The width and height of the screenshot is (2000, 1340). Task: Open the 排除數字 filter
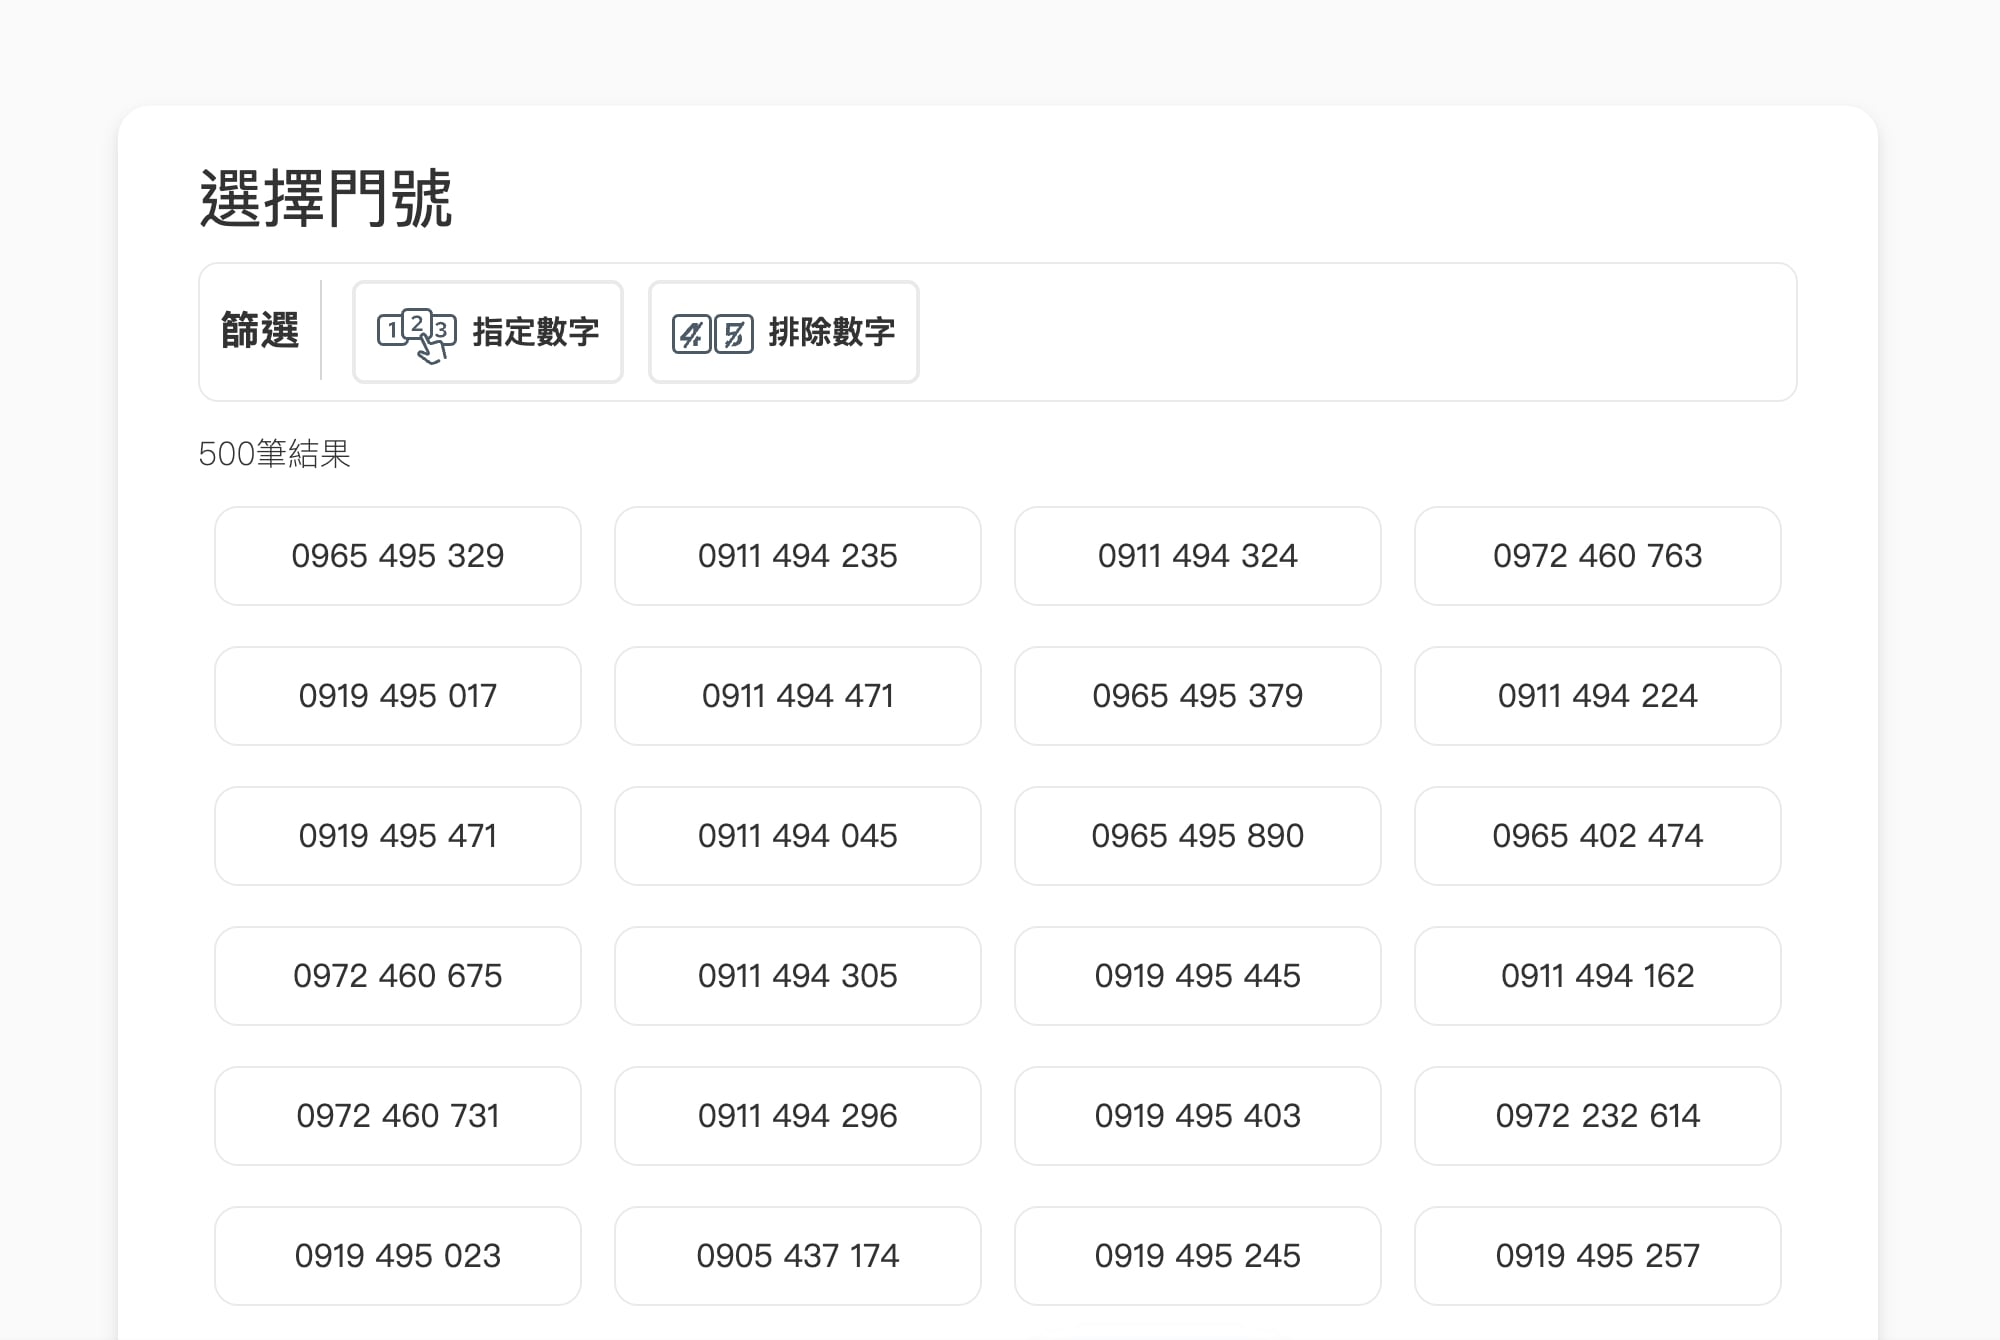(784, 332)
